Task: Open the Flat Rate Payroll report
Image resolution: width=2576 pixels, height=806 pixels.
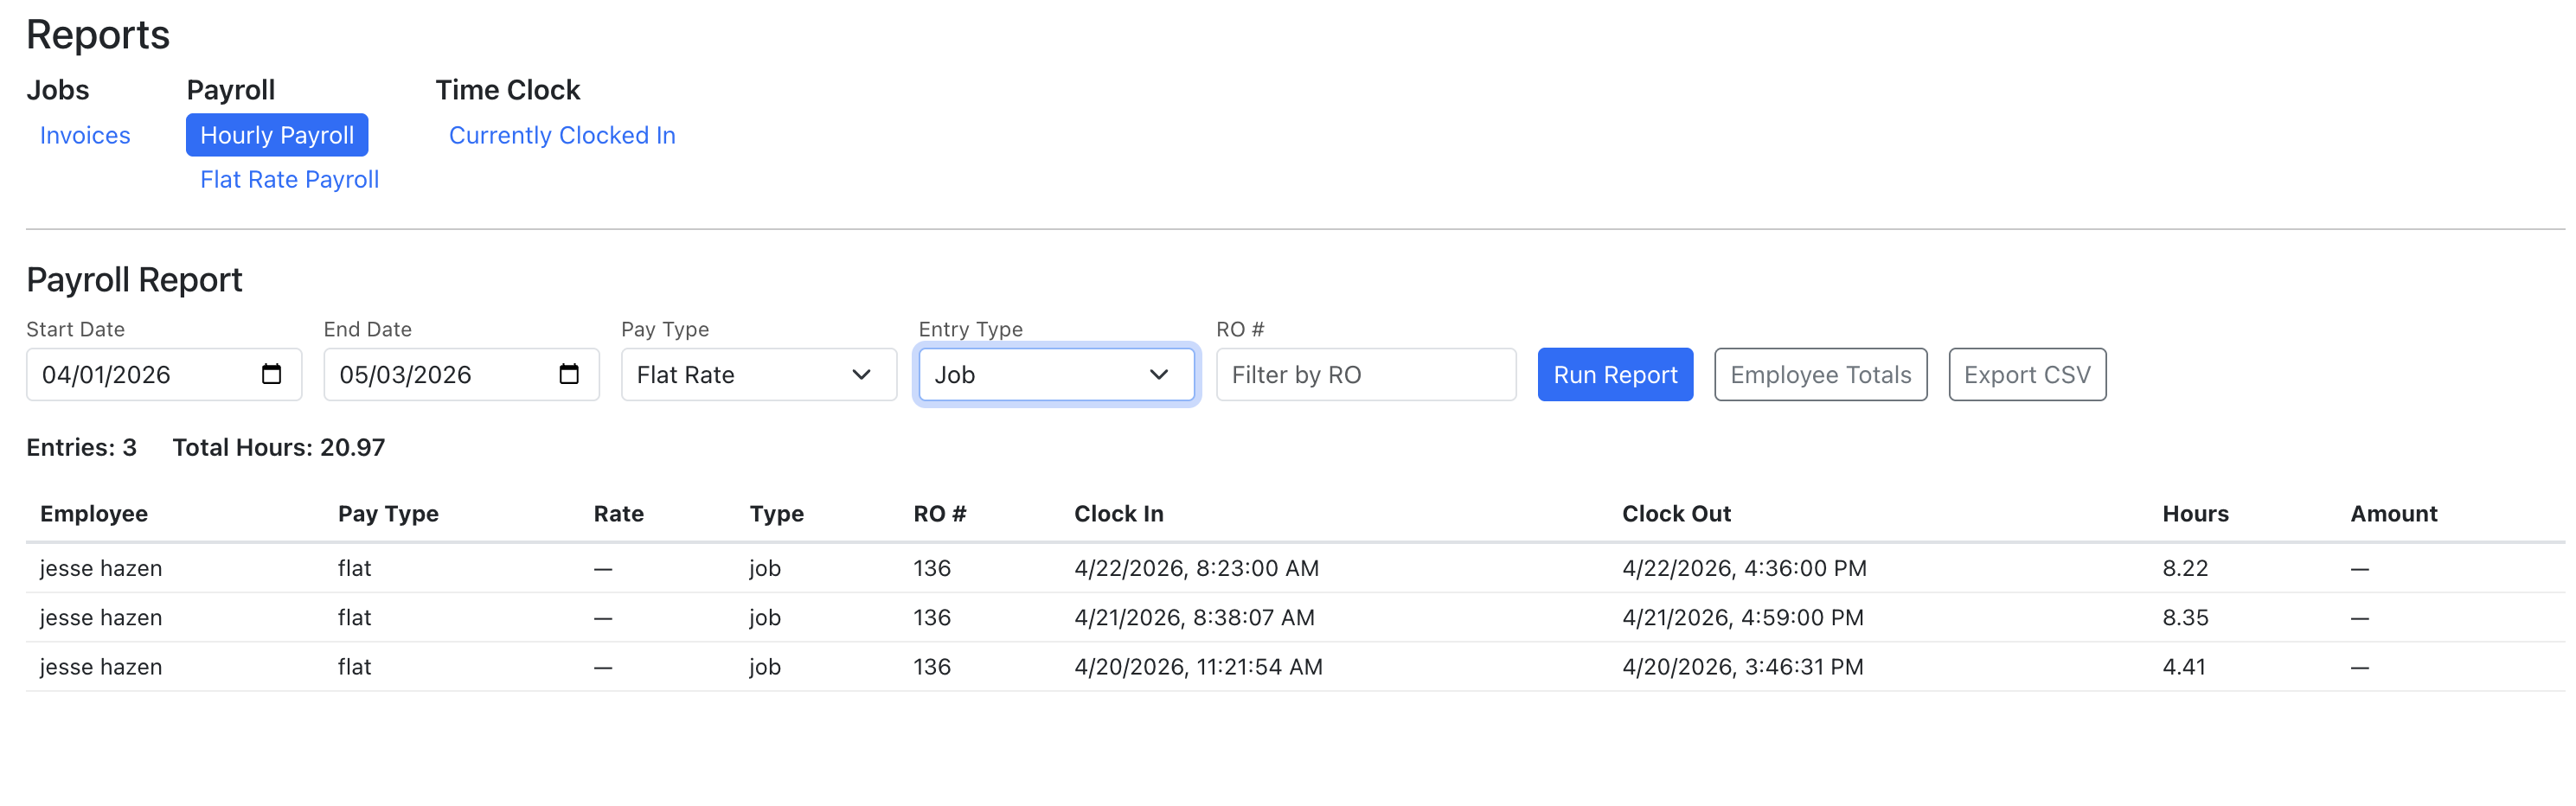Action: point(289,179)
